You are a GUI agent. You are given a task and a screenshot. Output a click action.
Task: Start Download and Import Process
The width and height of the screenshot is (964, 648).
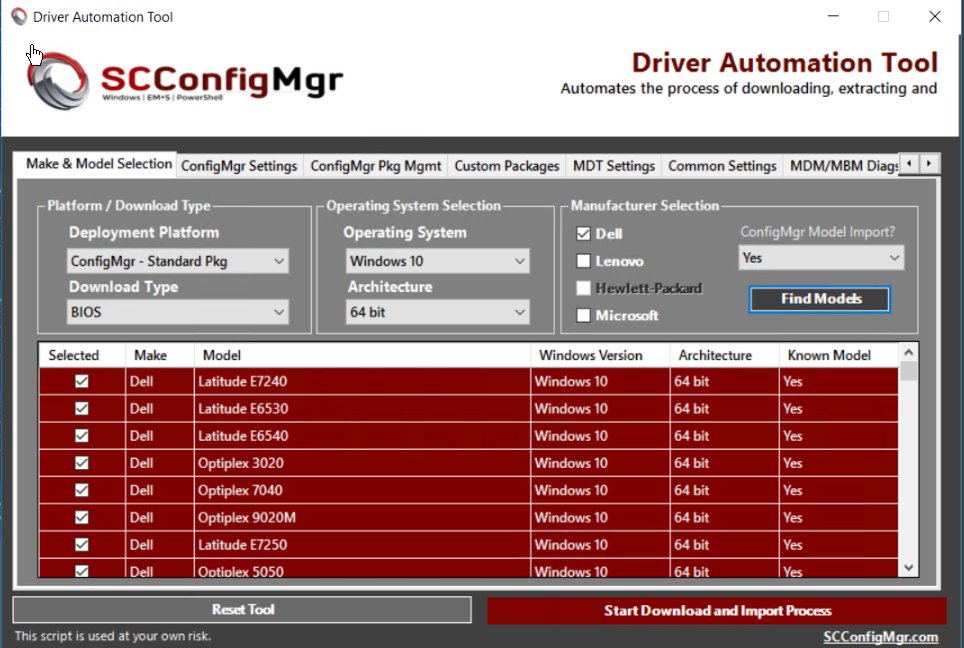(x=717, y=610)
